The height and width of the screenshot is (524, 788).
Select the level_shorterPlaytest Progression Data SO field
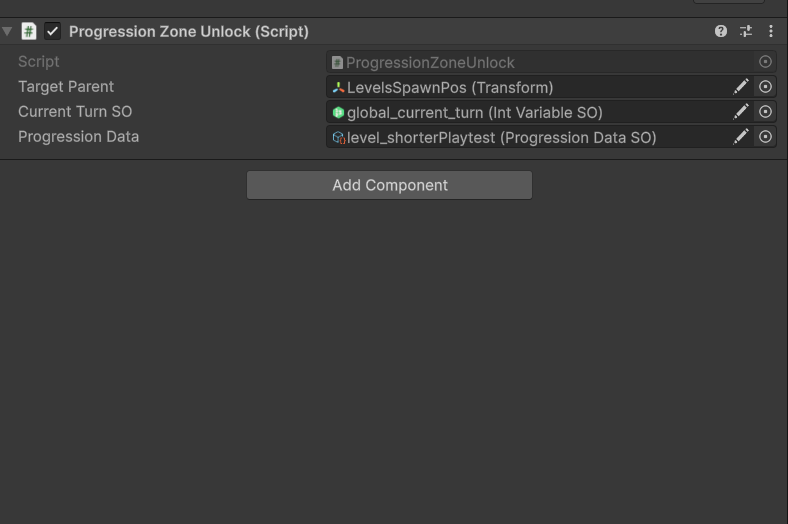click(529, 137)
